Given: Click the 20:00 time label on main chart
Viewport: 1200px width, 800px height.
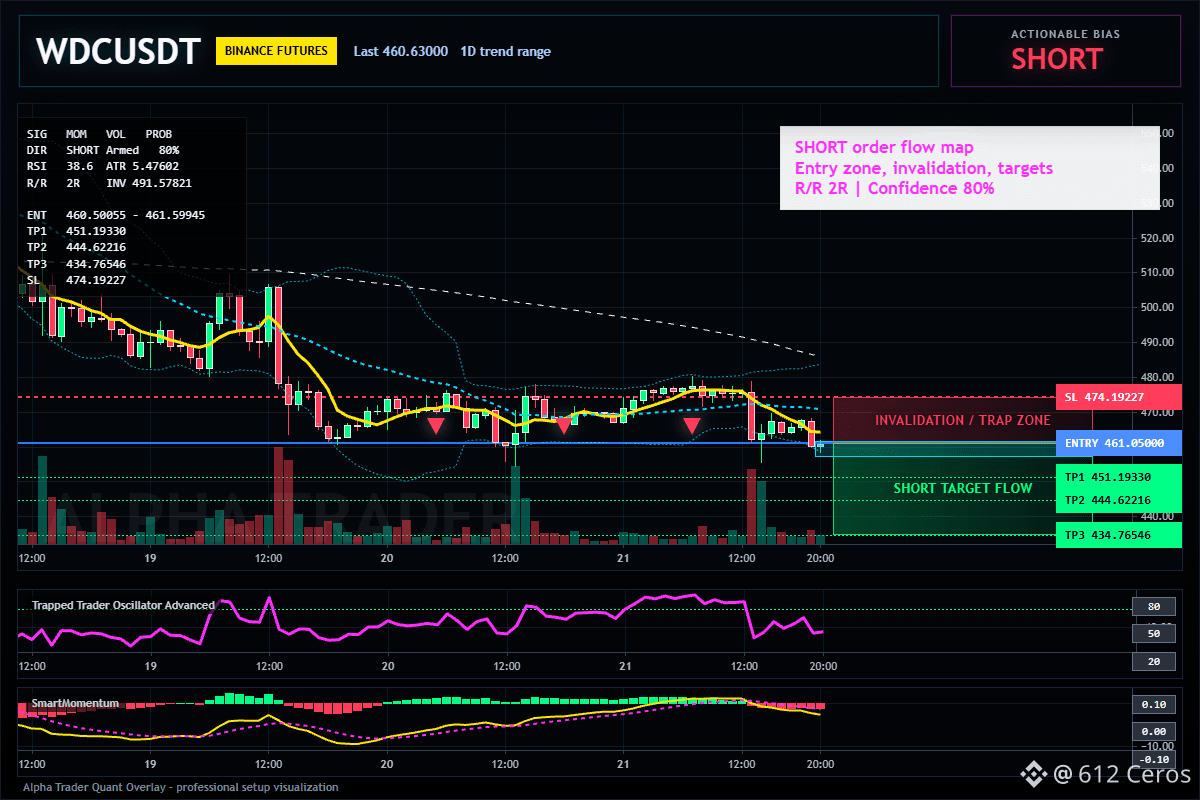Looking at the screenshot, I should [820, 558].
